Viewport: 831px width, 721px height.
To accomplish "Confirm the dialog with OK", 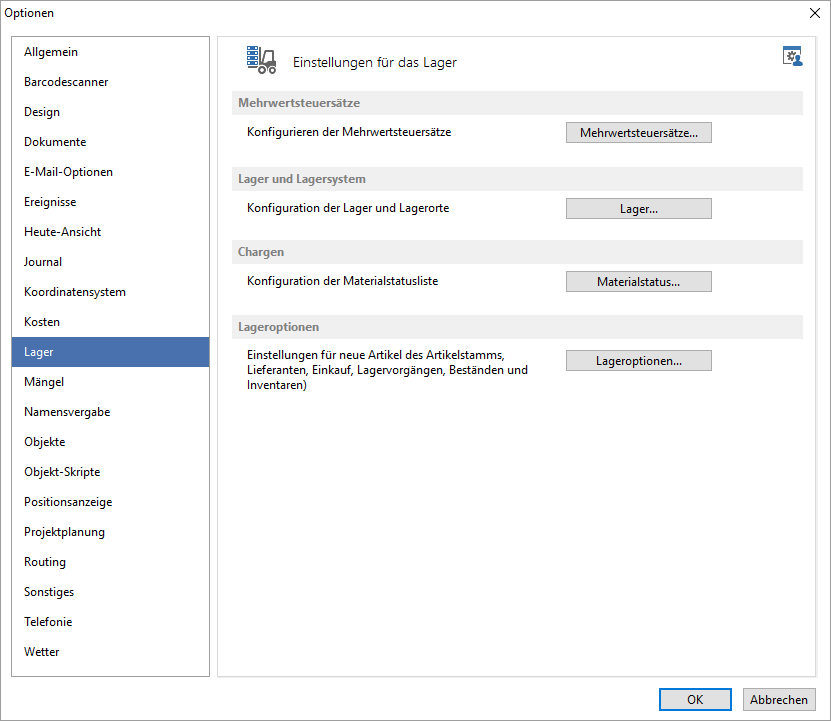I will [695, 700].
